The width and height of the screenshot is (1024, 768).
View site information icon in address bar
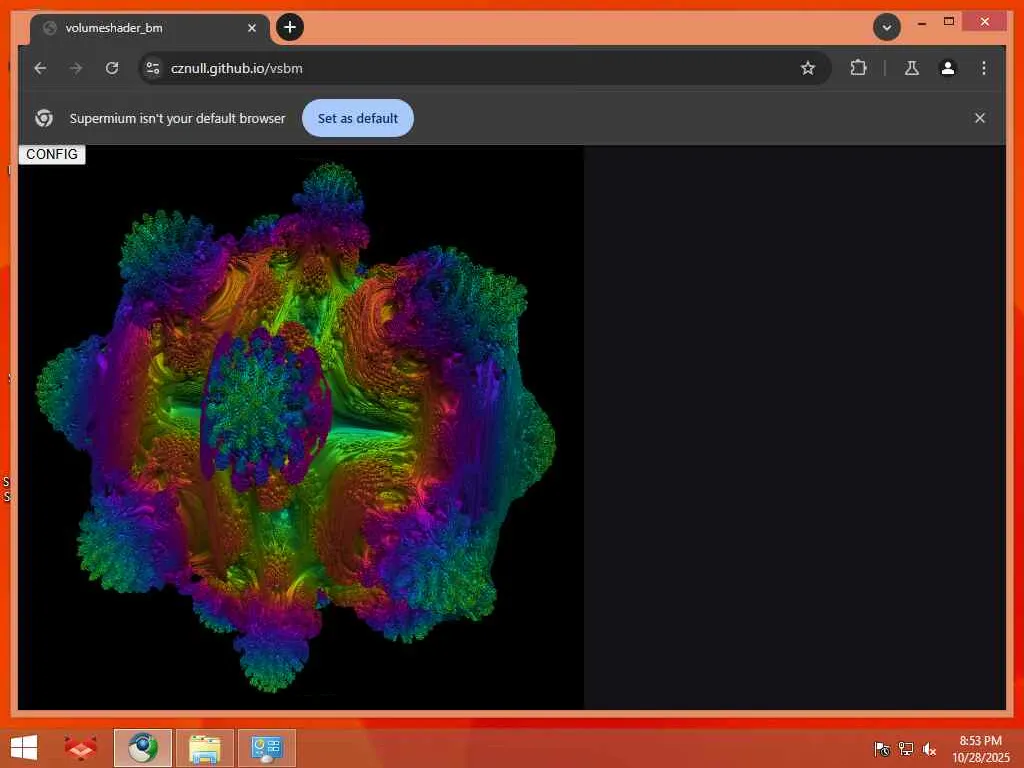(x=153, y=68)
